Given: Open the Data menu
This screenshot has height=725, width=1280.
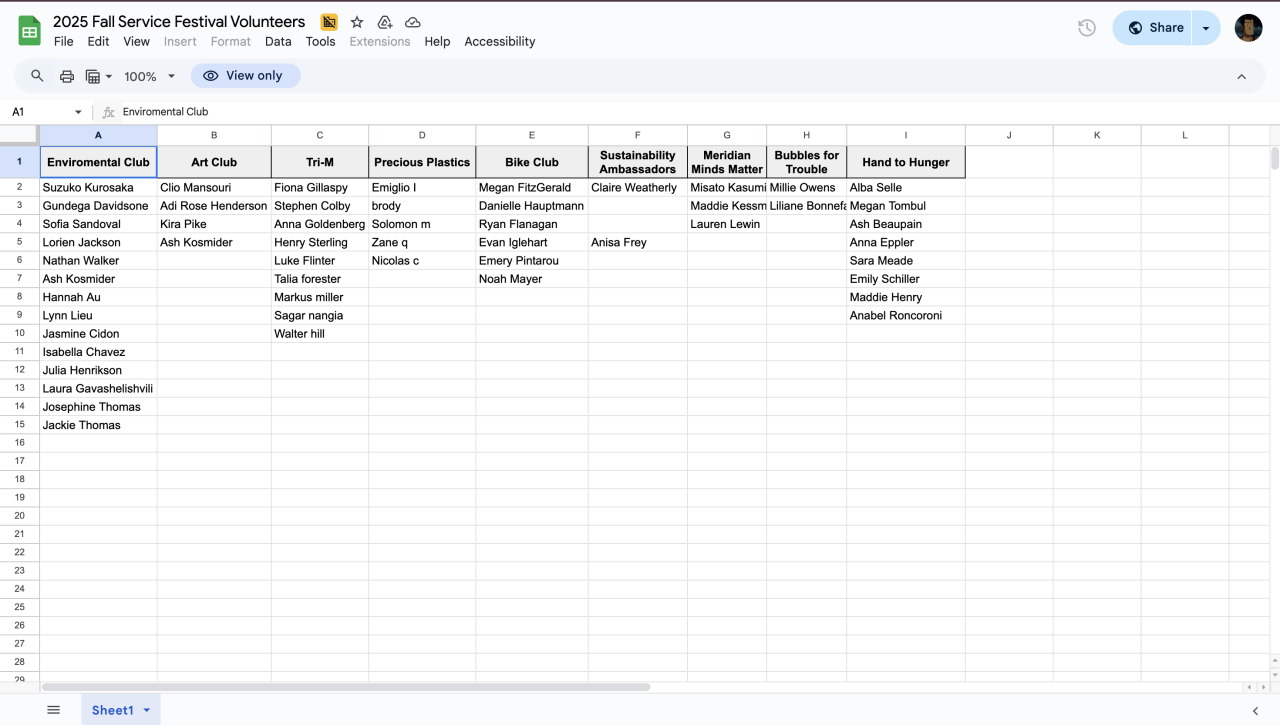Looking at the screenshot, I should pyautogui.click(x=278, y=42).
